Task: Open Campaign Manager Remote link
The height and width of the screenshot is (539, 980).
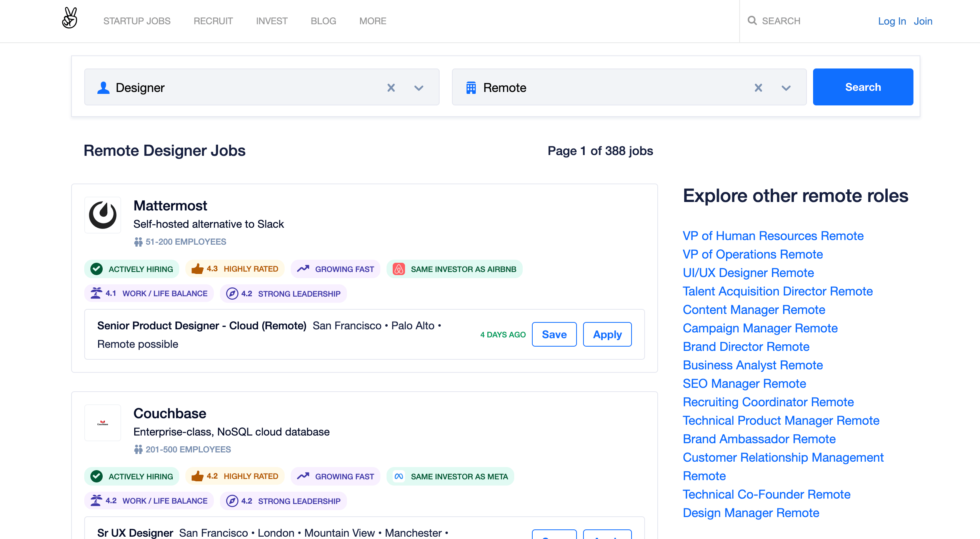Action: coord(760,328)
